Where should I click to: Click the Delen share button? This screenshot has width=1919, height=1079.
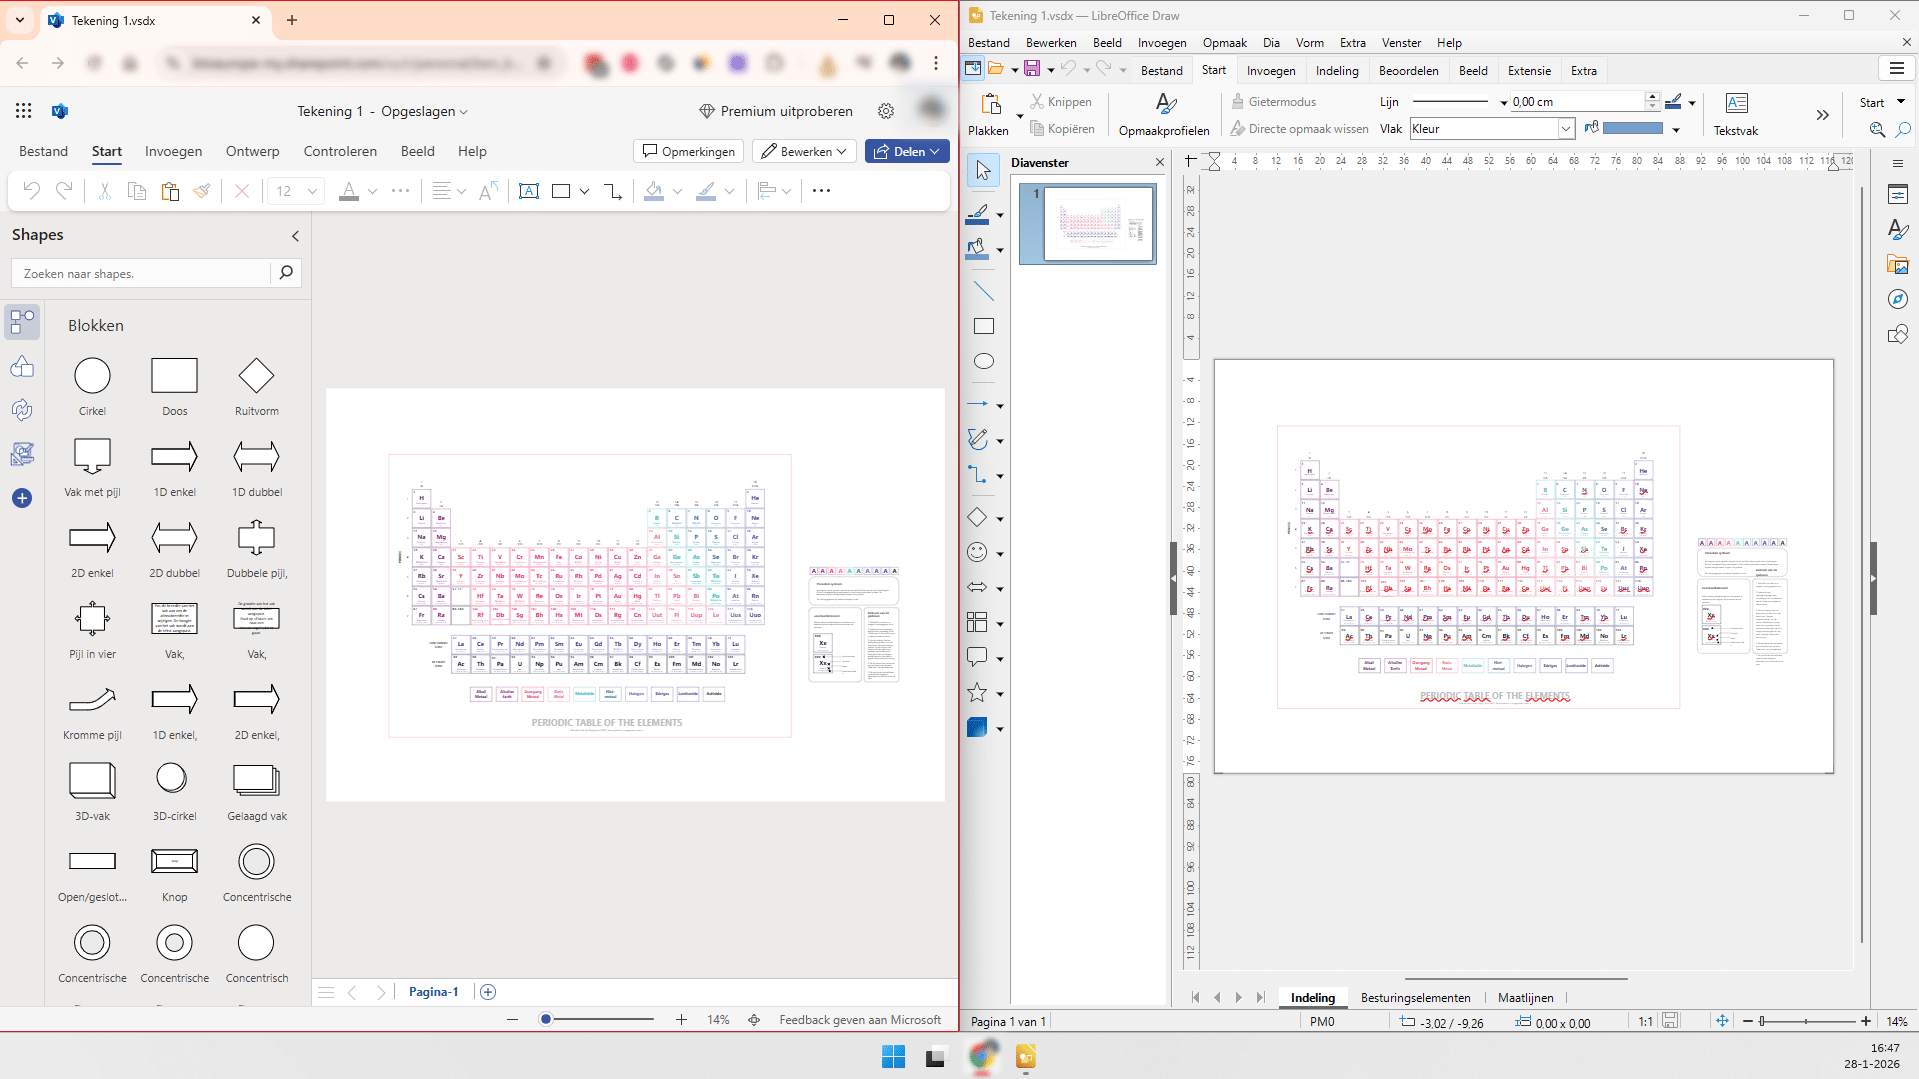point(907,151)
